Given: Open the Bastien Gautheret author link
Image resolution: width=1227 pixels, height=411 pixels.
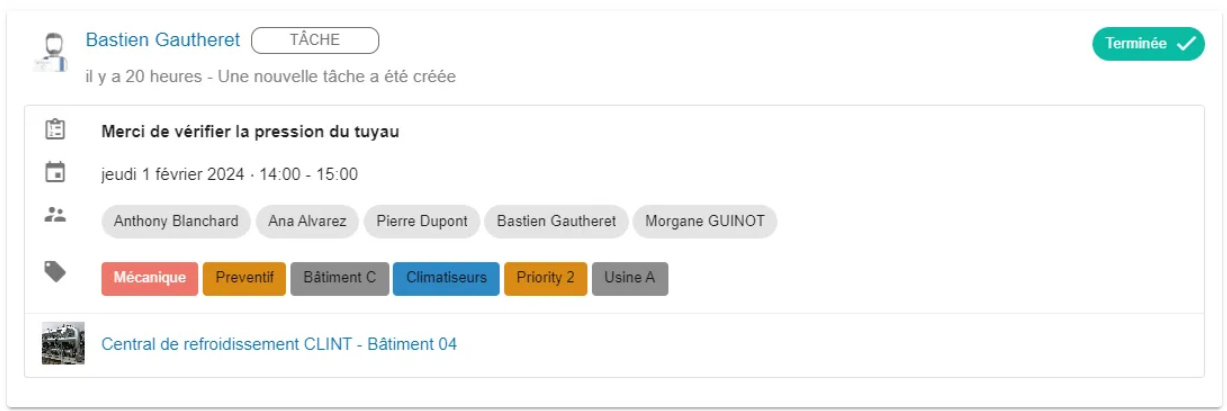Looking at the screenshot, I should coord(163,40).
